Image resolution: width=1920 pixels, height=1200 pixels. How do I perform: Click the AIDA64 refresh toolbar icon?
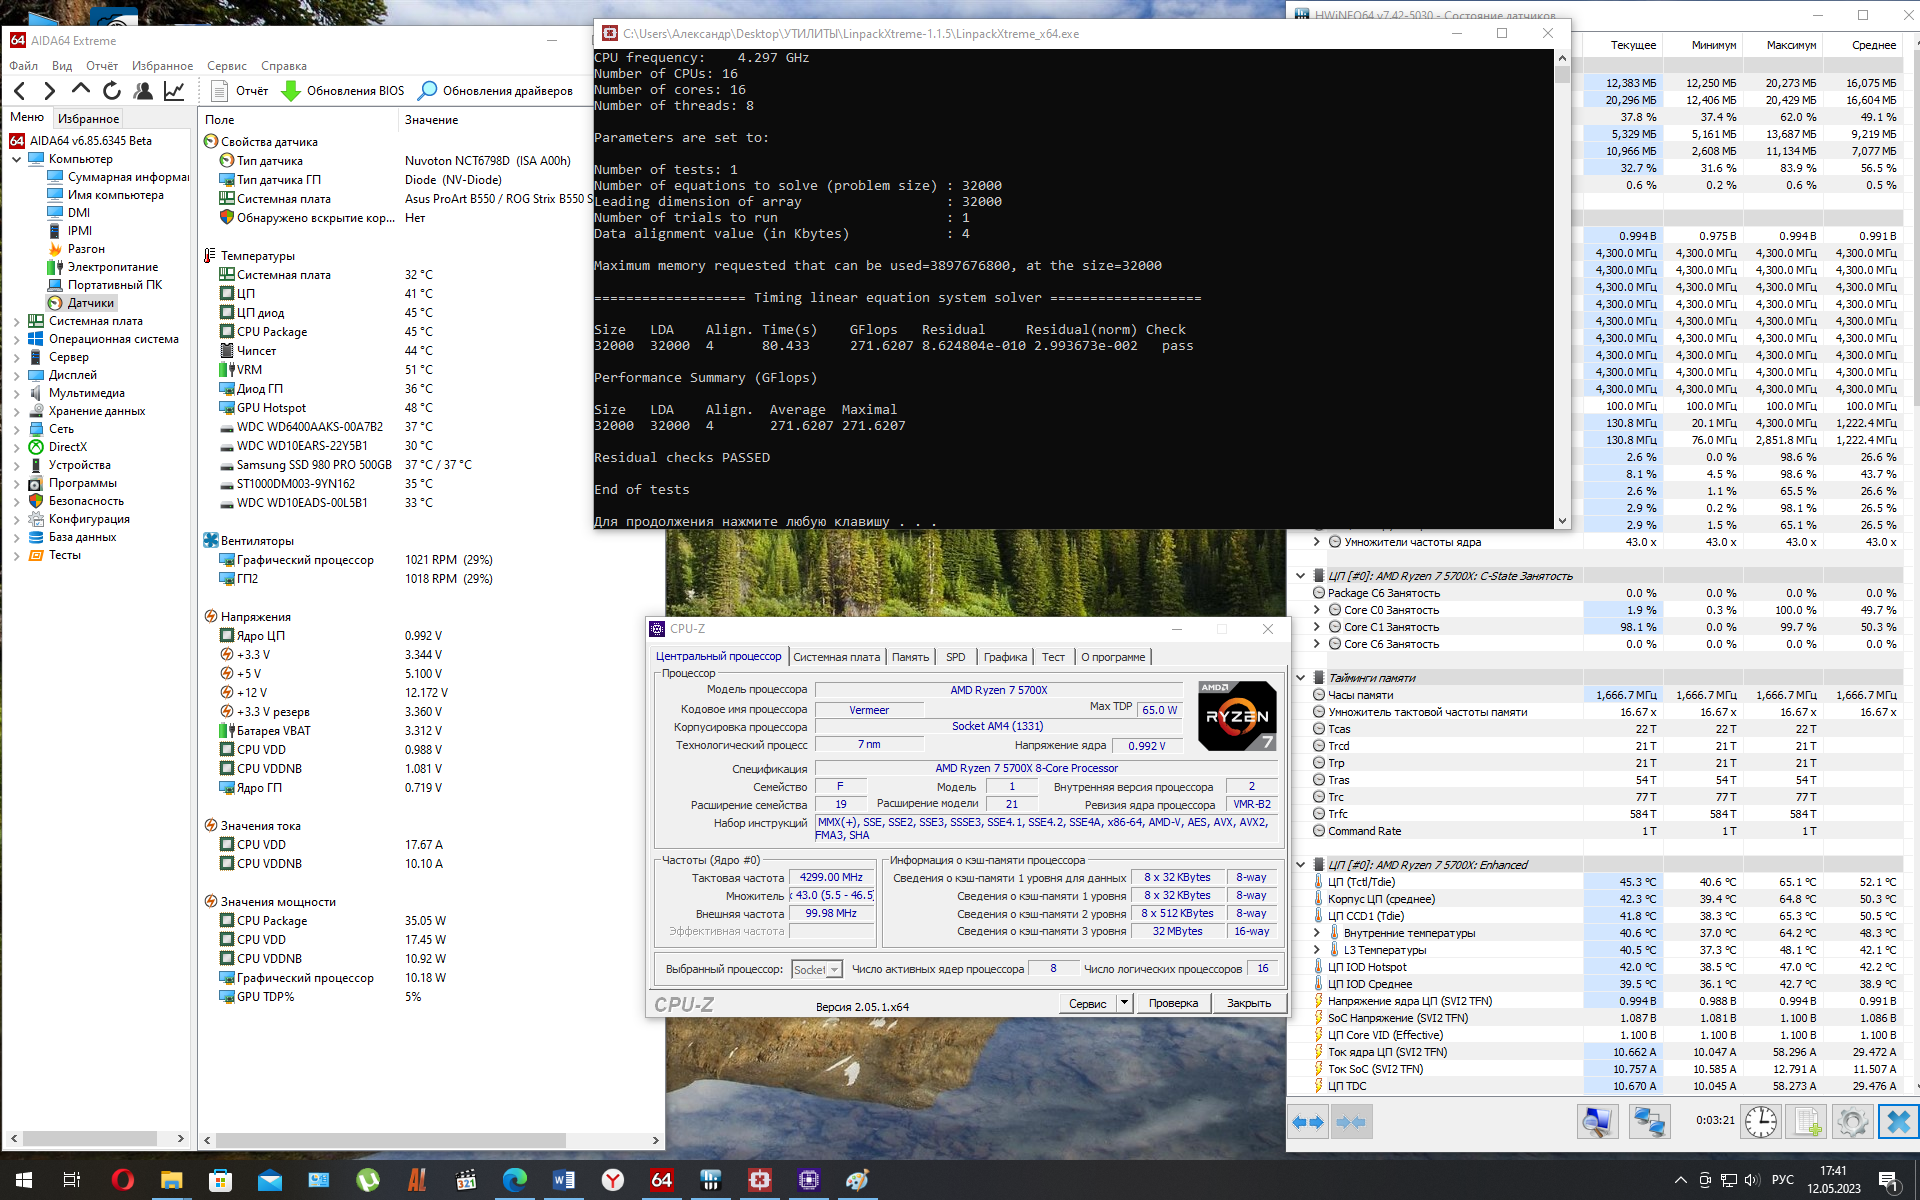tap(112, 91)
